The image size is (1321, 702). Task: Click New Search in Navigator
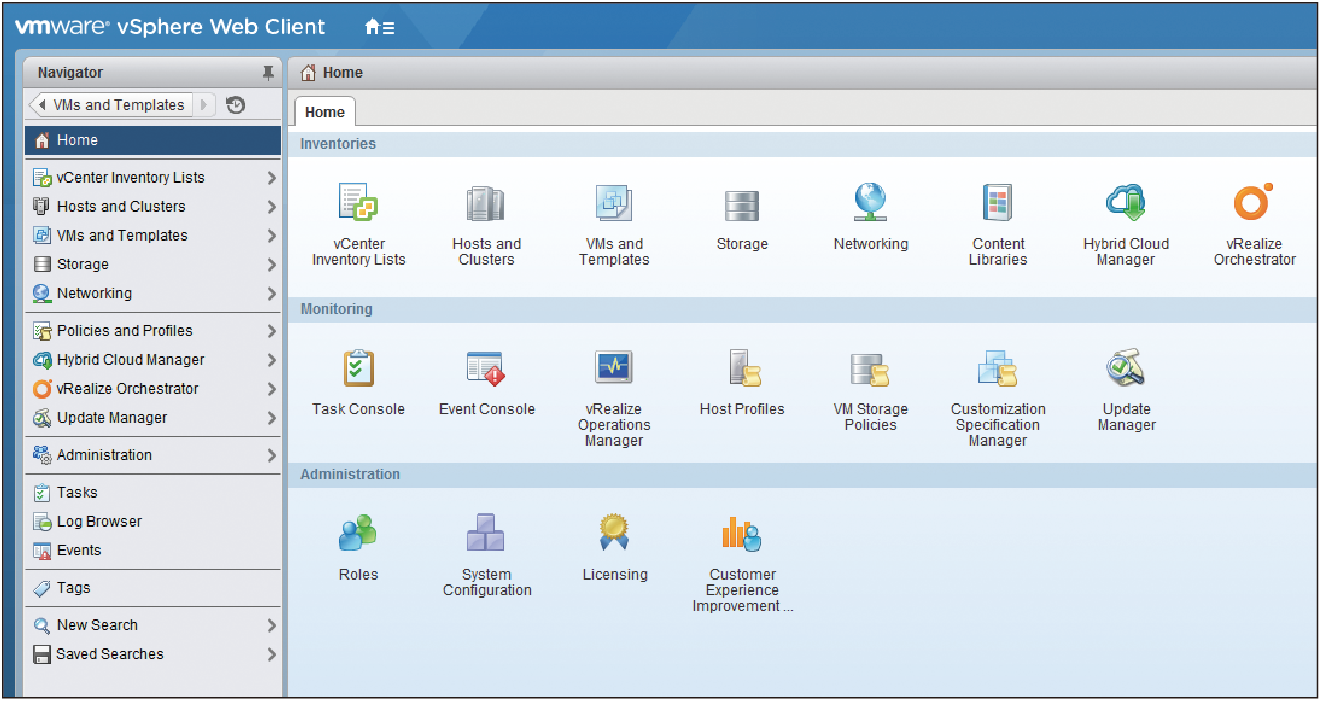click(x=152, y=625)
